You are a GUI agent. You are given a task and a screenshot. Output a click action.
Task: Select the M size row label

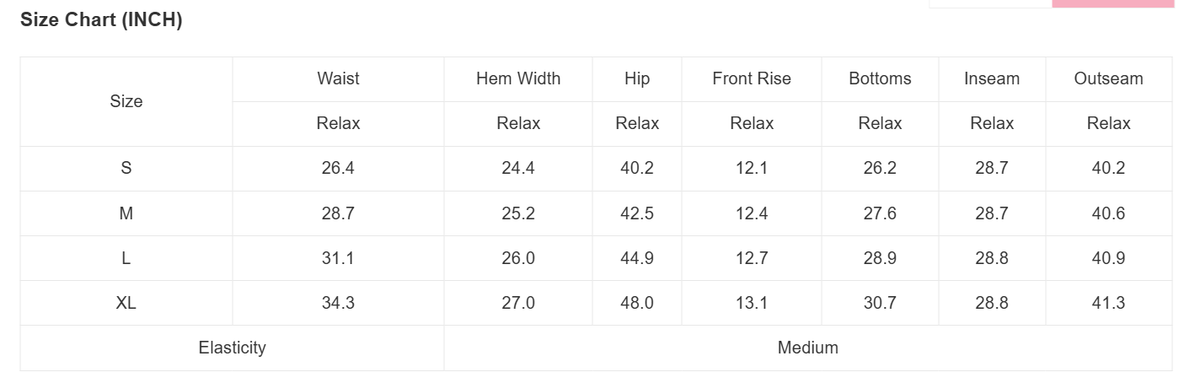point(126,213)
